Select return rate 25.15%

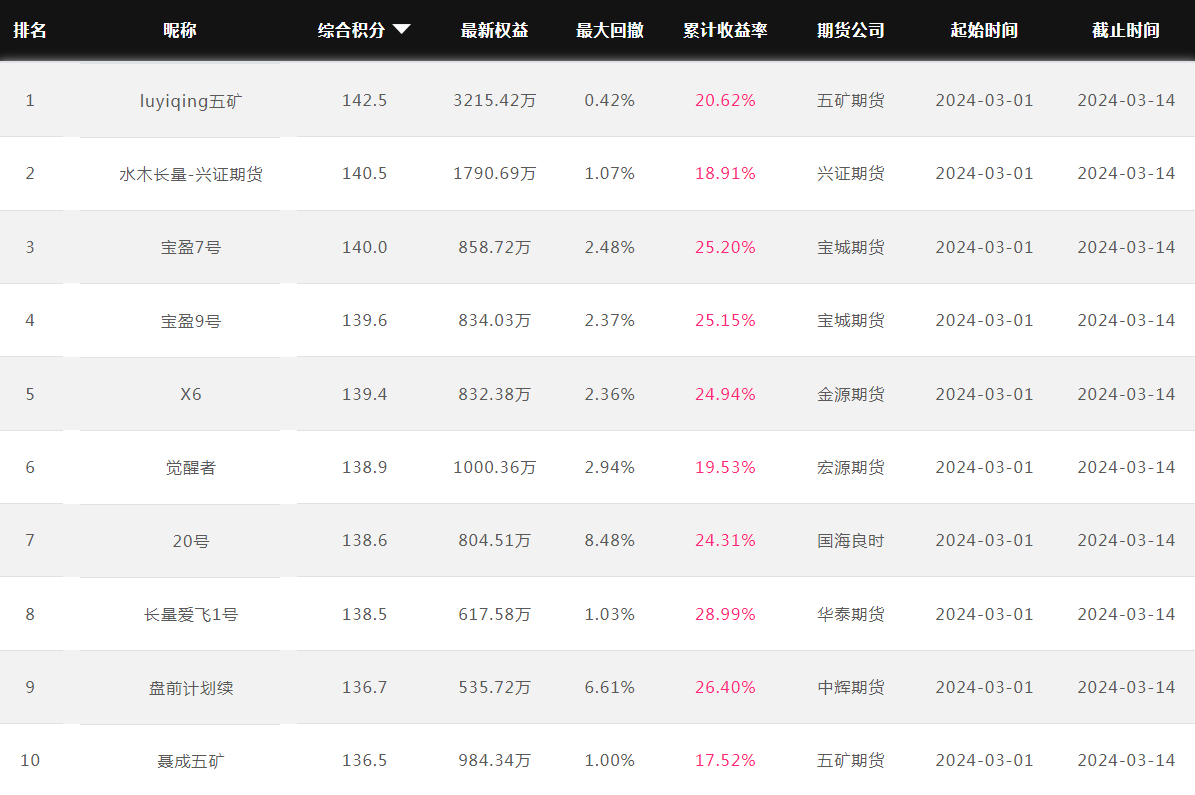click(725, 321)
